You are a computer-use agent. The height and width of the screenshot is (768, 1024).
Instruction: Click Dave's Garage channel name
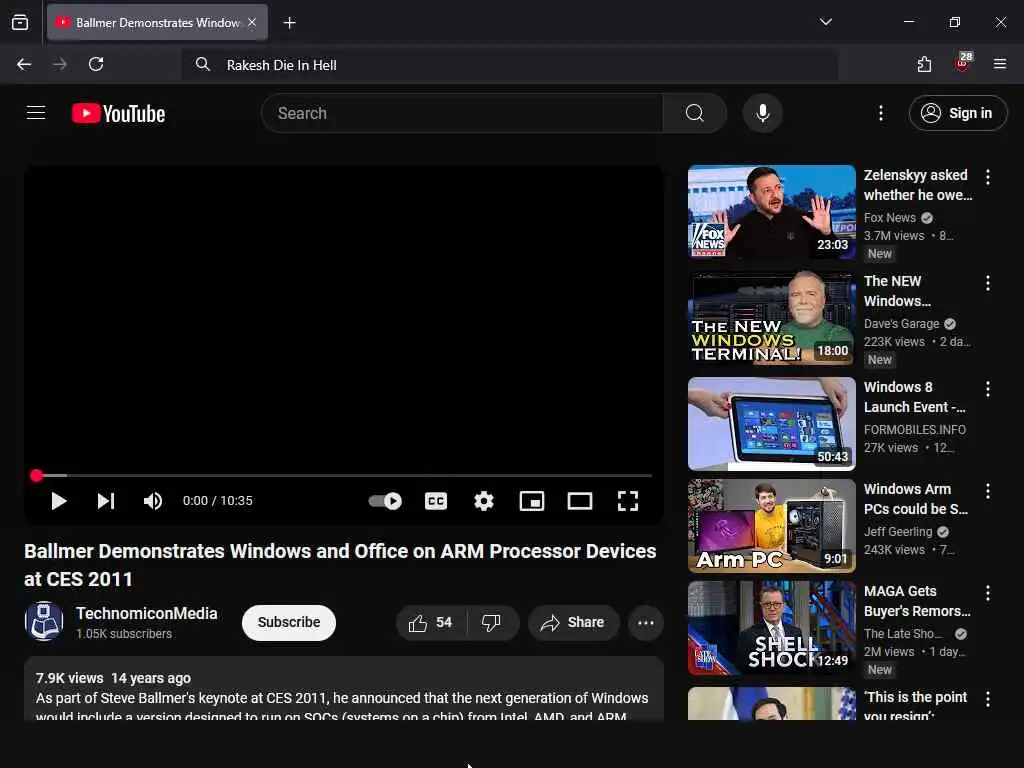coord(901,323)
